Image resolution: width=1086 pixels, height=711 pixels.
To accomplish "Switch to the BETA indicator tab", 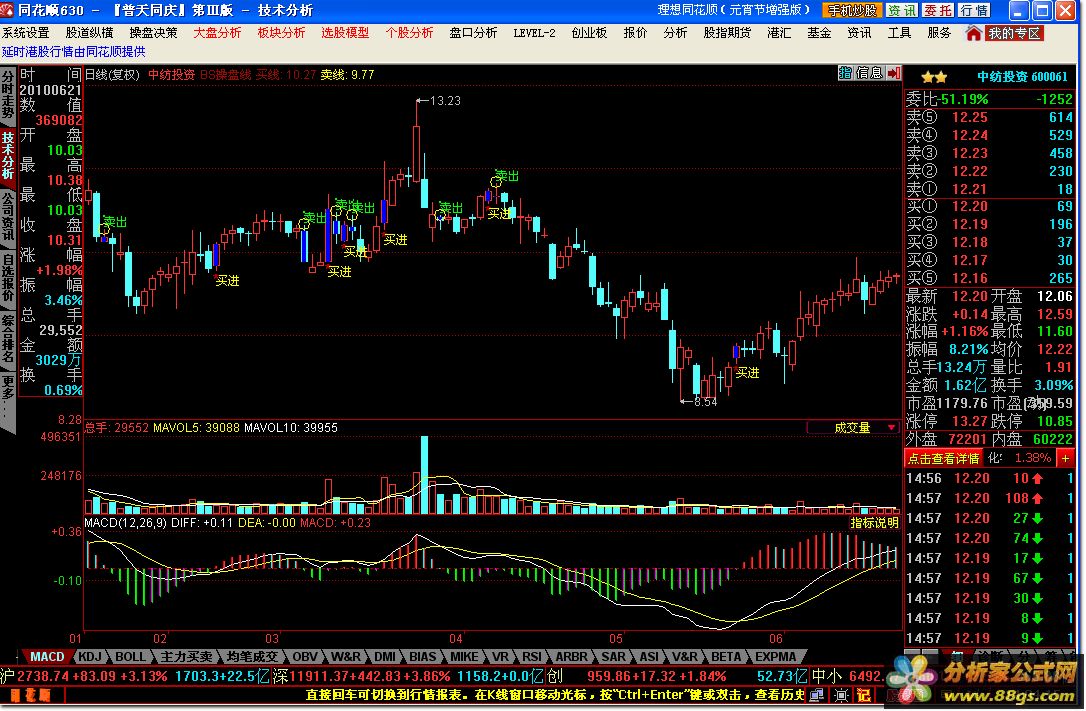I will tap(726, 656).
